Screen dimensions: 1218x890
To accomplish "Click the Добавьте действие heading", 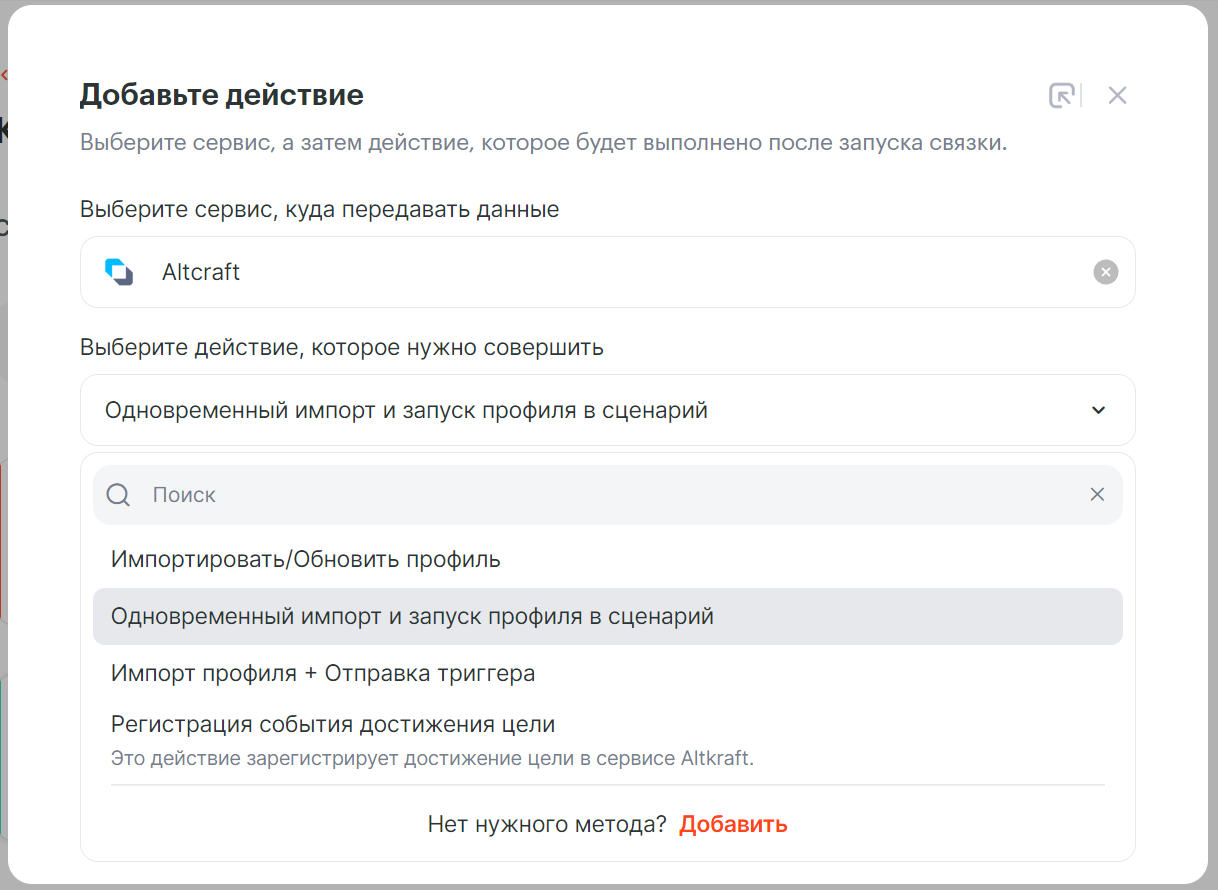I will (221, 95).
